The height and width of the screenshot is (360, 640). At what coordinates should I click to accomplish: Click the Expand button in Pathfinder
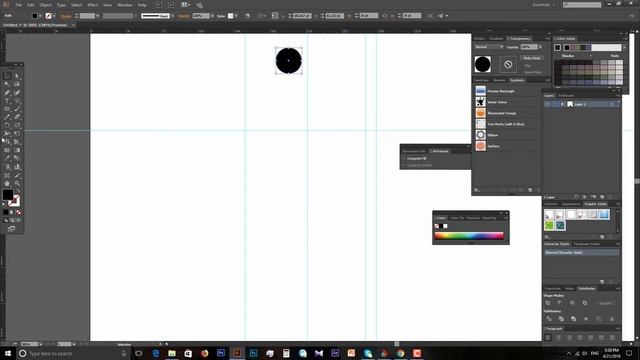click(x=605, y=303)
